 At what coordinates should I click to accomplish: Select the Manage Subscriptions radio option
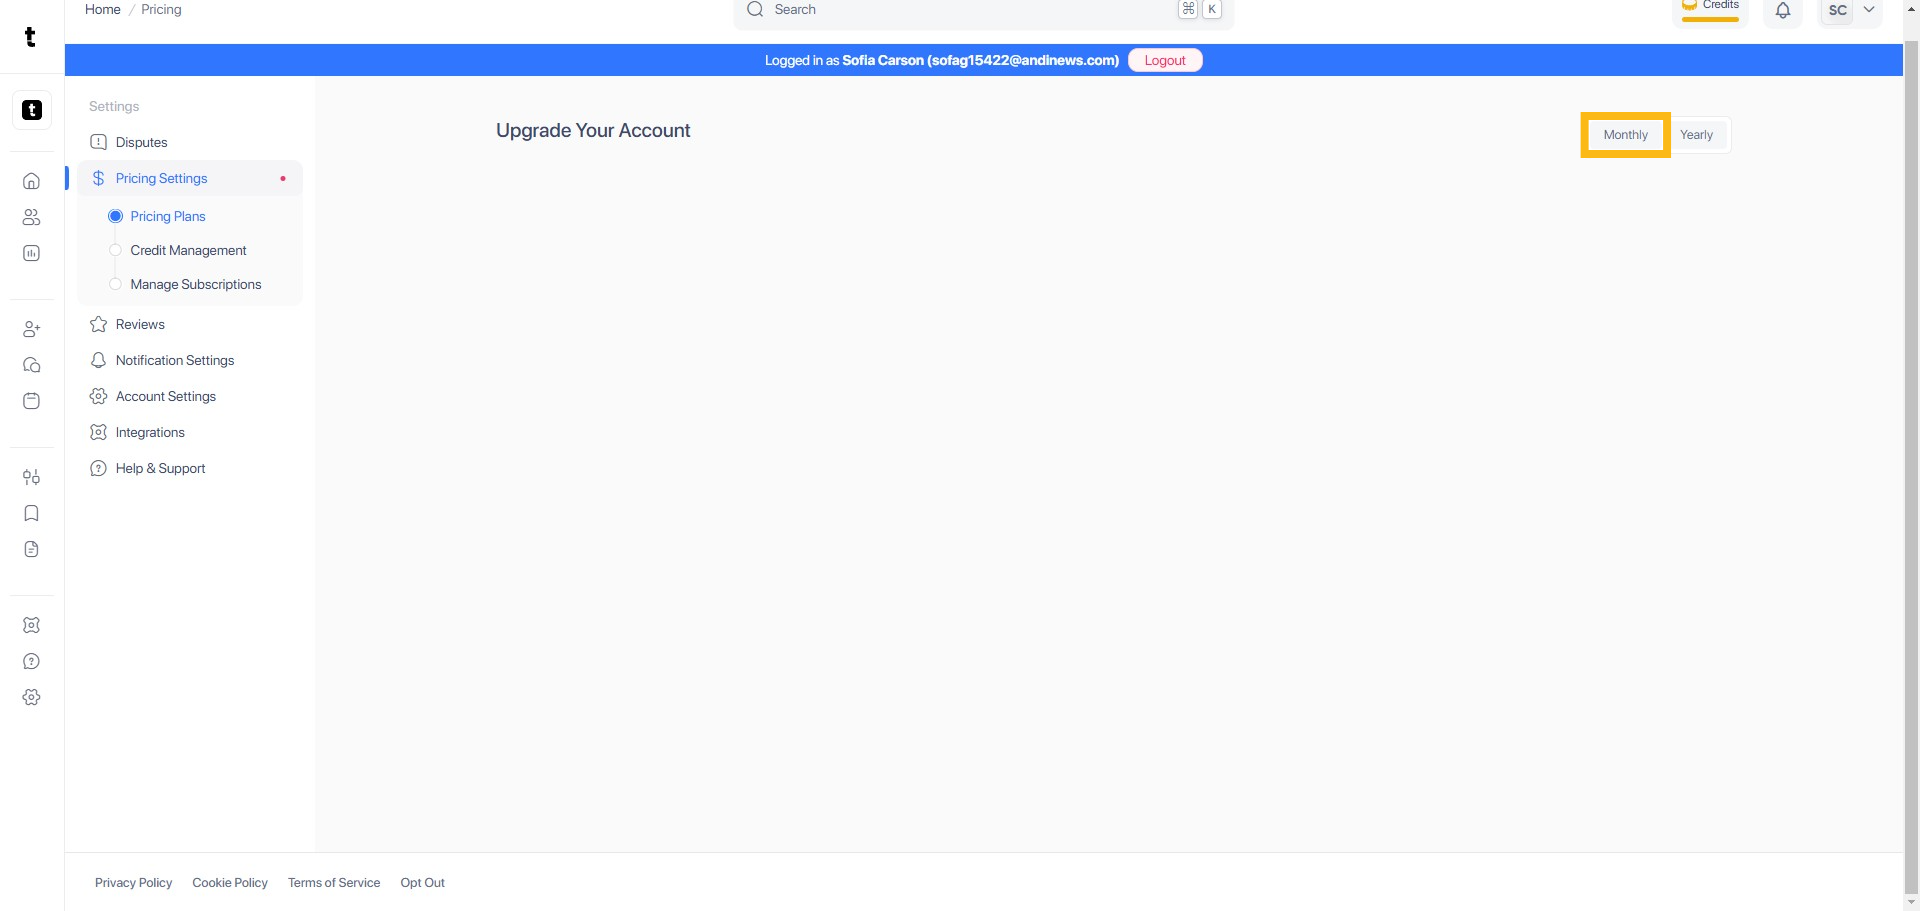[x=115, y=284]
